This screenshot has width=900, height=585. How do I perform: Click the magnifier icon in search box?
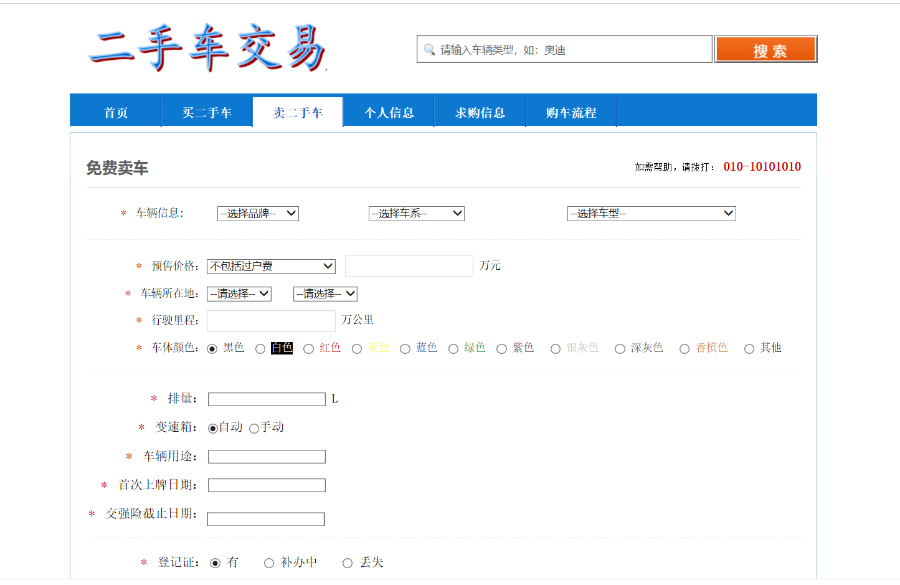429,49
